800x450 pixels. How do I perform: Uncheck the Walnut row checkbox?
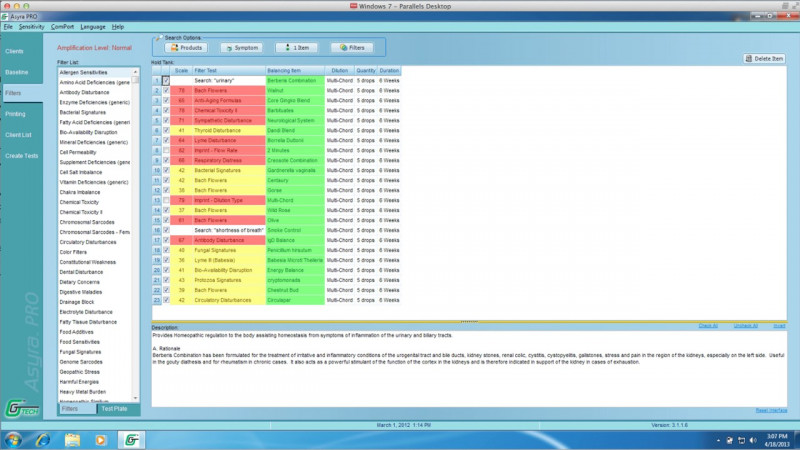tap(166, 90)
